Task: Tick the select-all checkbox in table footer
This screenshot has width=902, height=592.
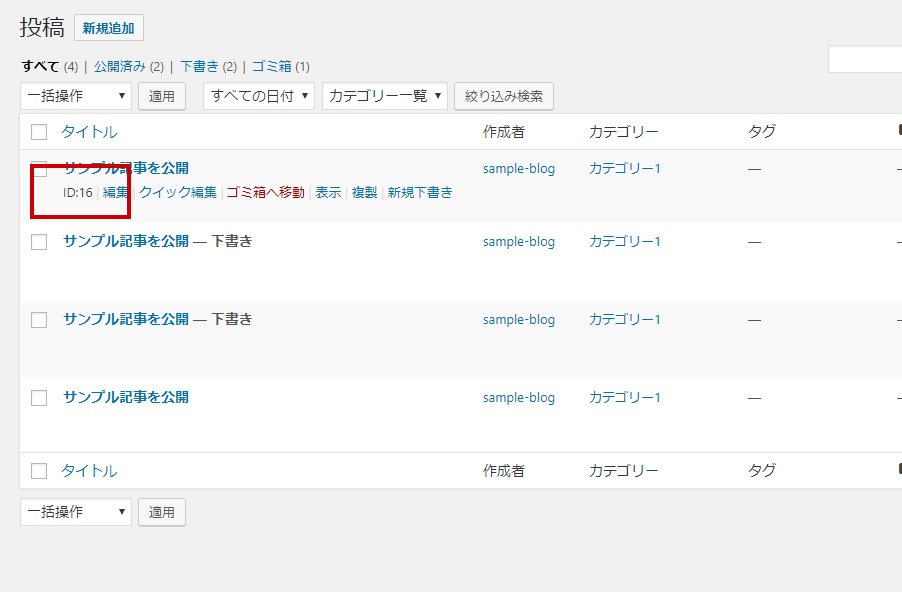Action: click(39, 471)
